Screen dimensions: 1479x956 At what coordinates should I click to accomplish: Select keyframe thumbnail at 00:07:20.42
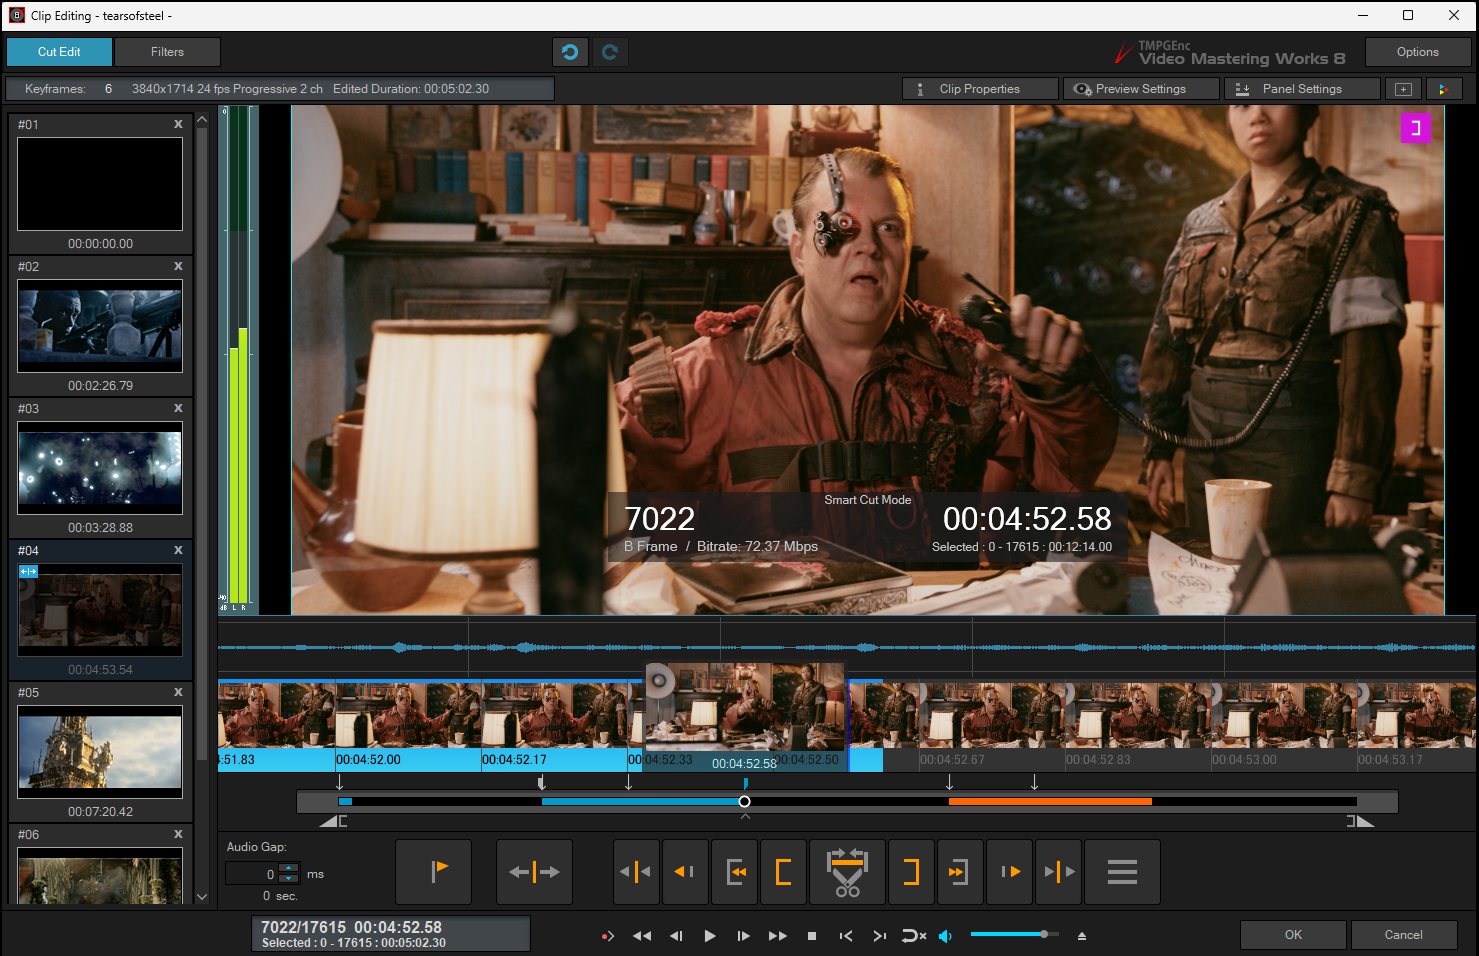tap(100, 752)
